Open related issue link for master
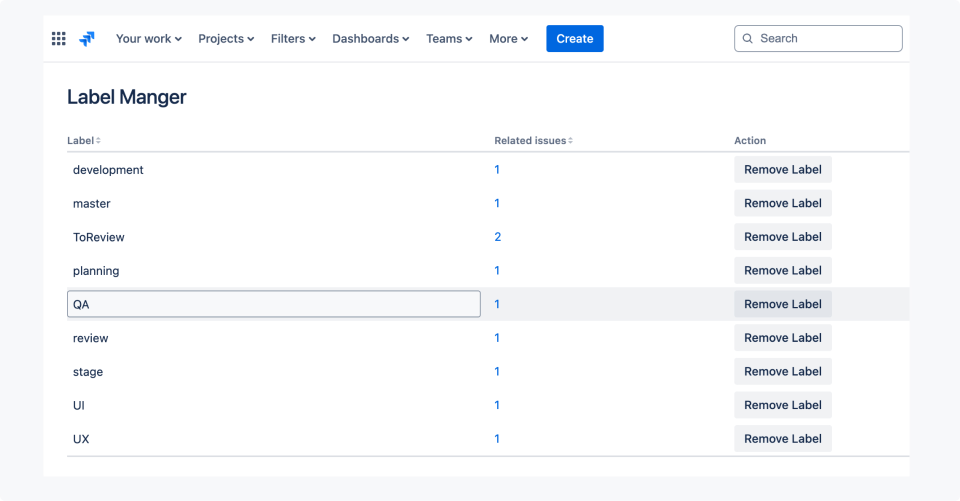960x501 pixels. [x=497, y=203]
